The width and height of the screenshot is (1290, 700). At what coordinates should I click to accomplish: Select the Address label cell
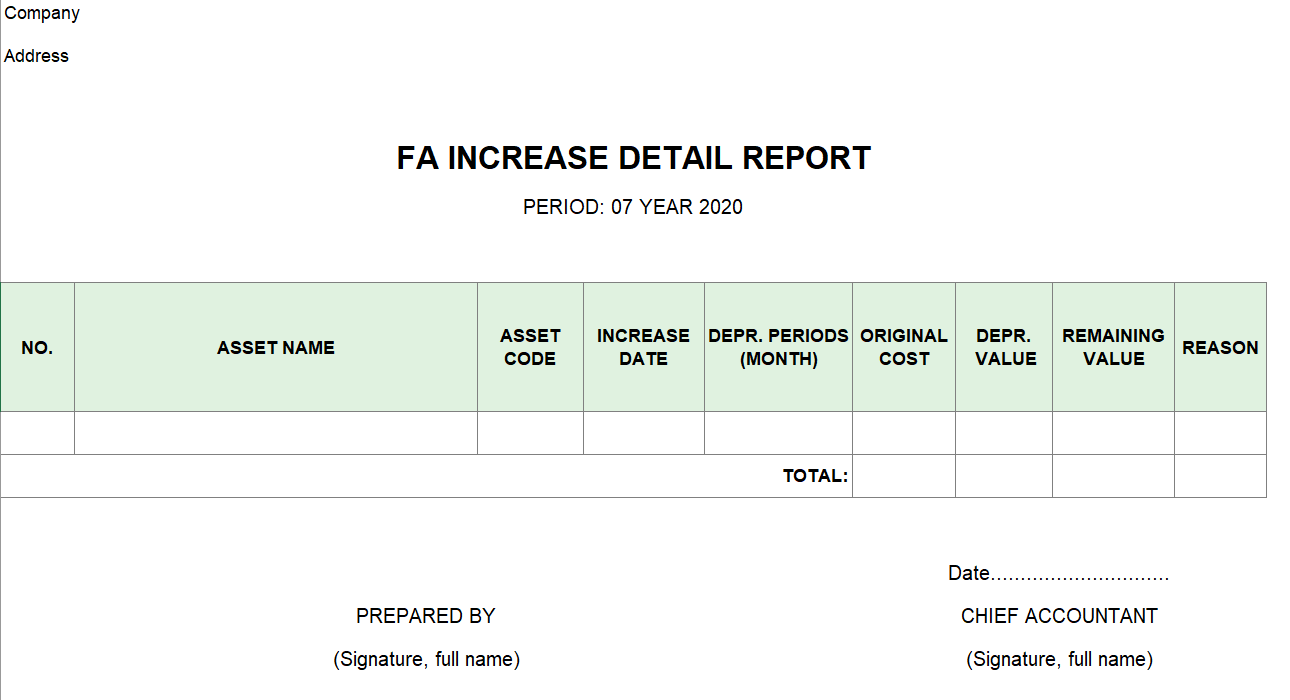click(37, 56)
